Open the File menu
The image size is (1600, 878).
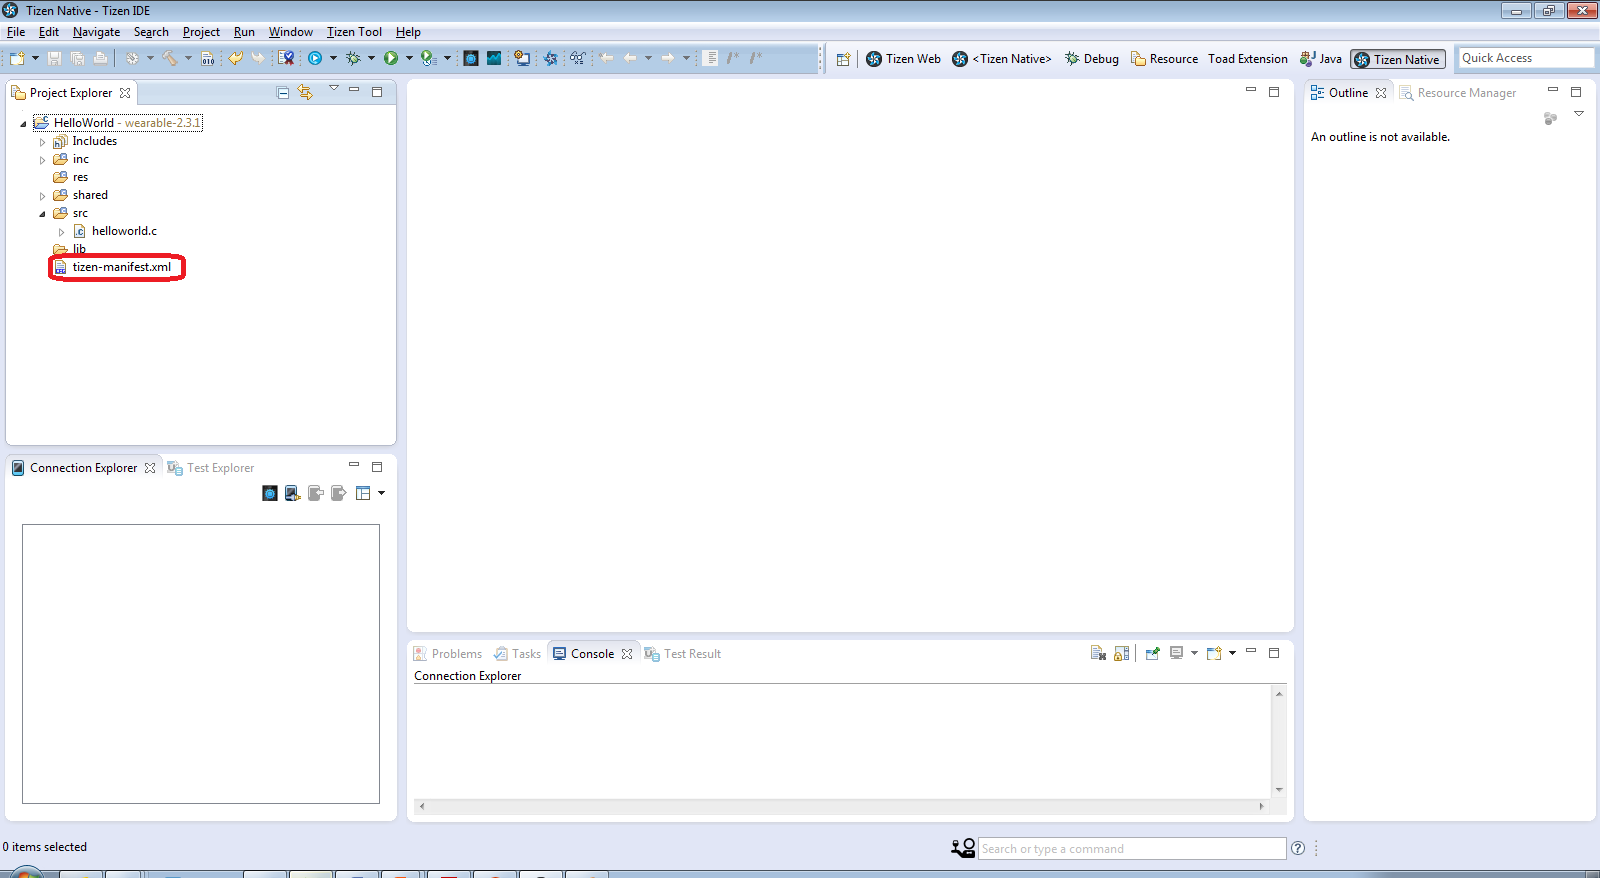[x=16, y=32]
